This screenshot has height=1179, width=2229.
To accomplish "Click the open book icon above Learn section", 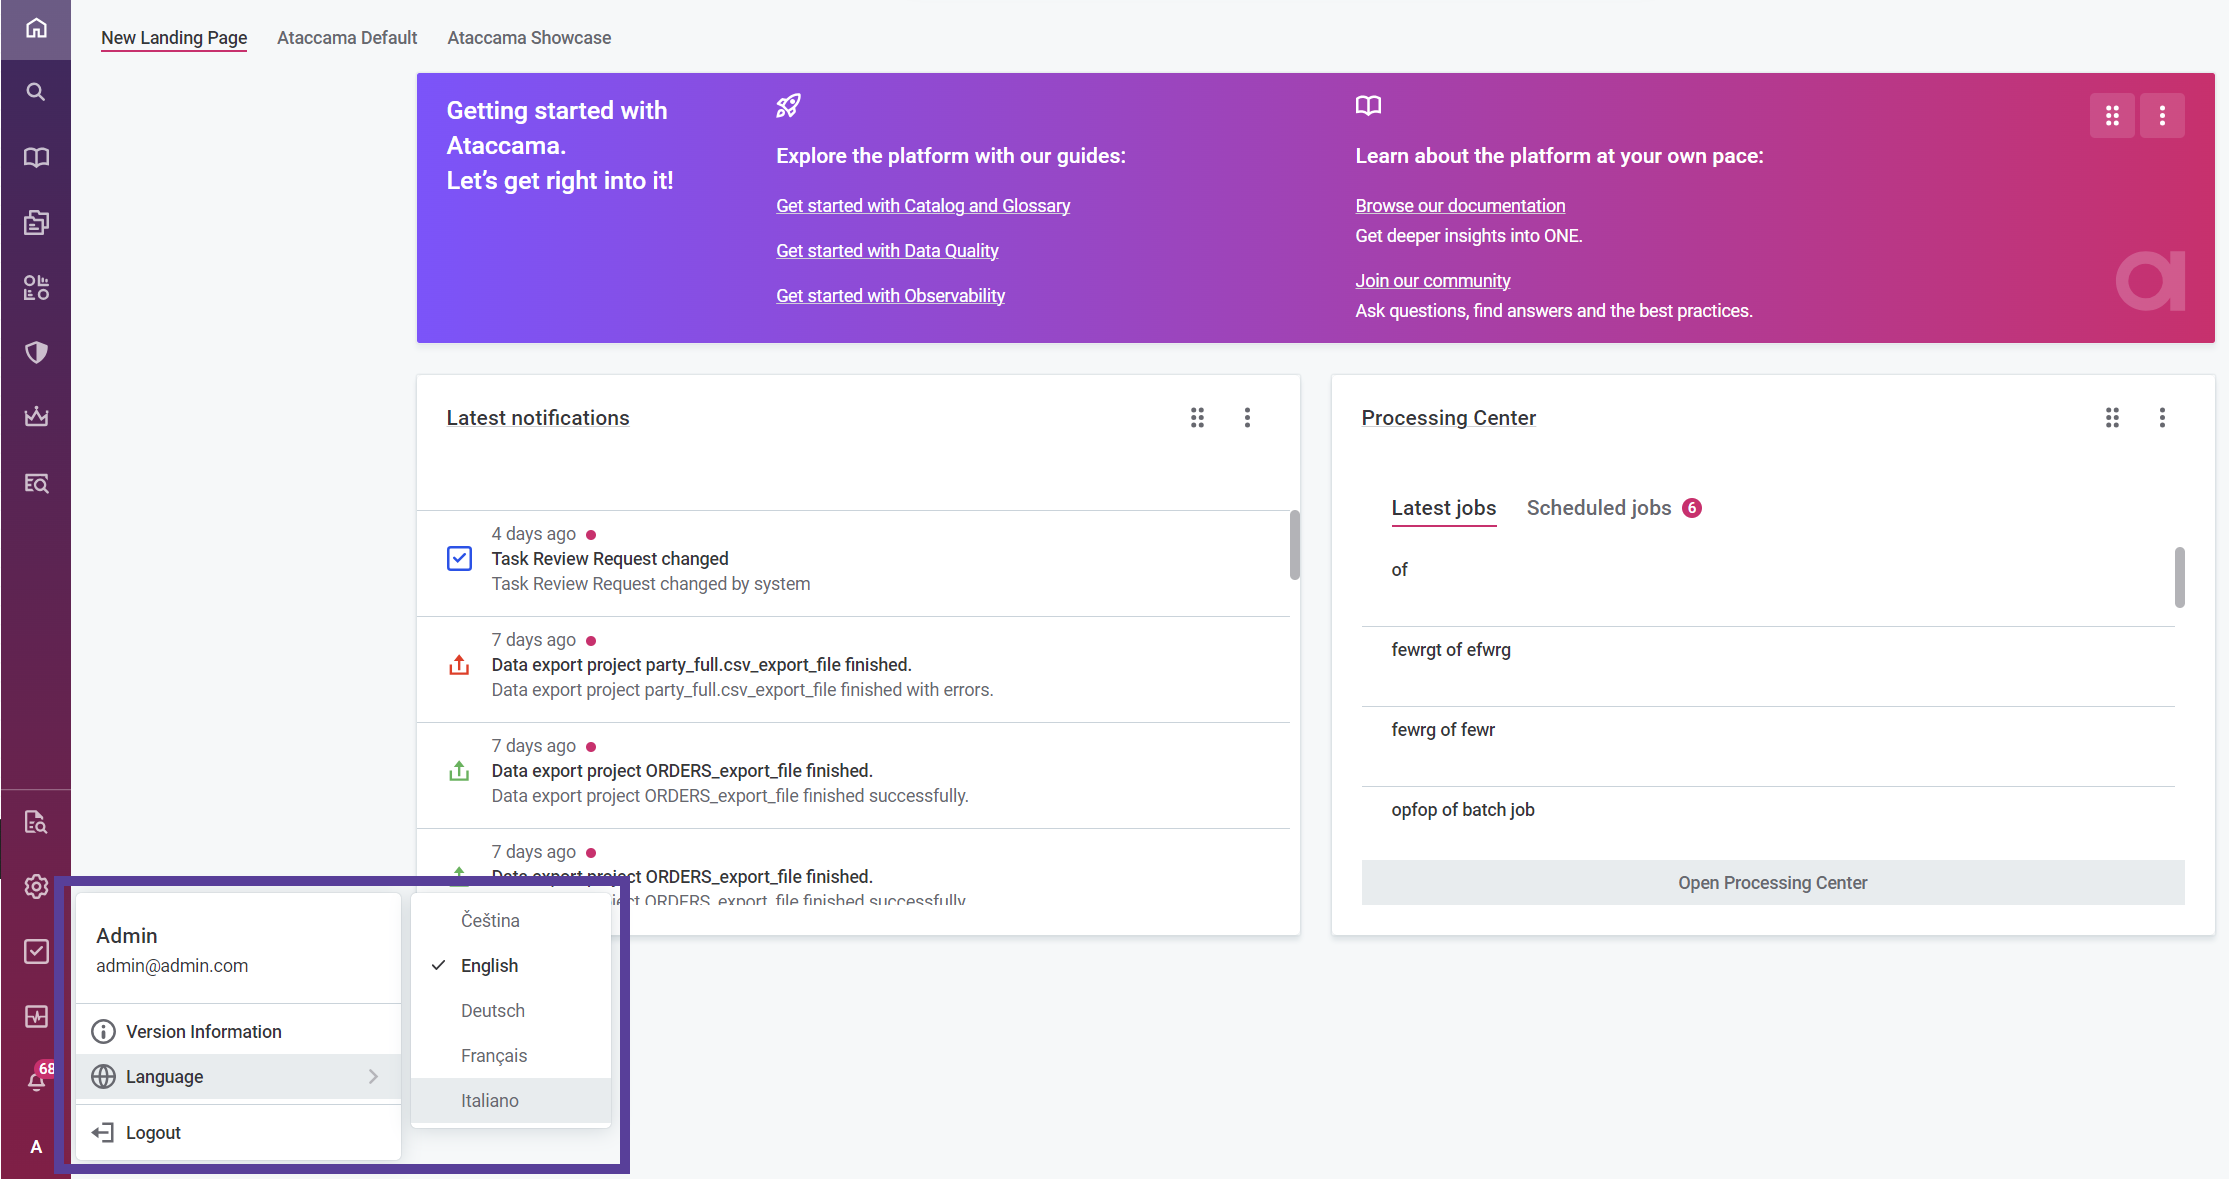I will (1368, 106).
